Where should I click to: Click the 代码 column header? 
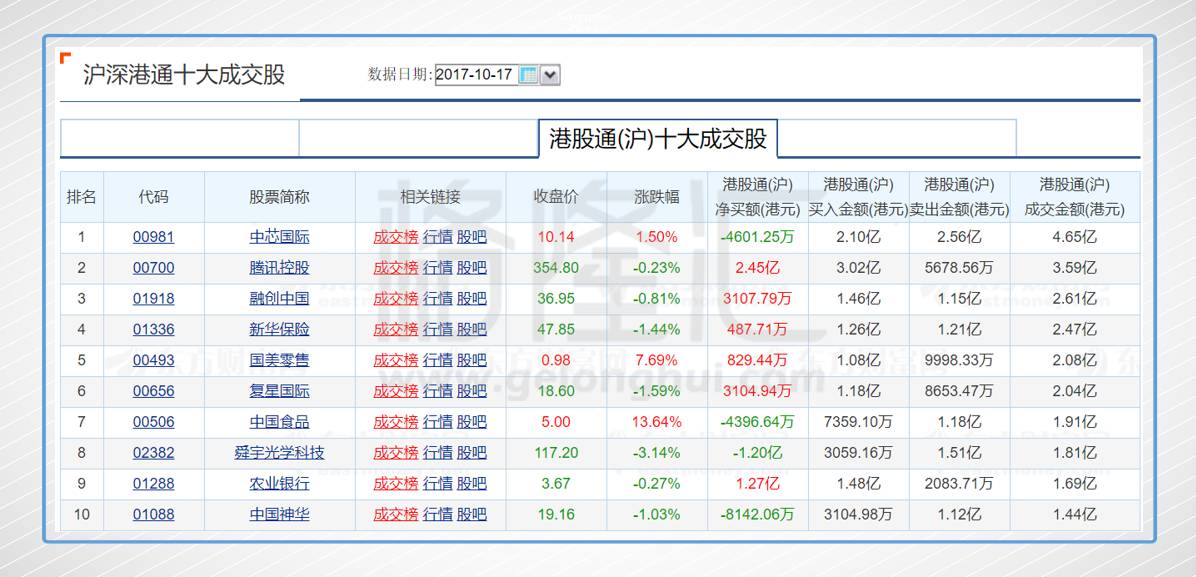click(x=153, y=197)
